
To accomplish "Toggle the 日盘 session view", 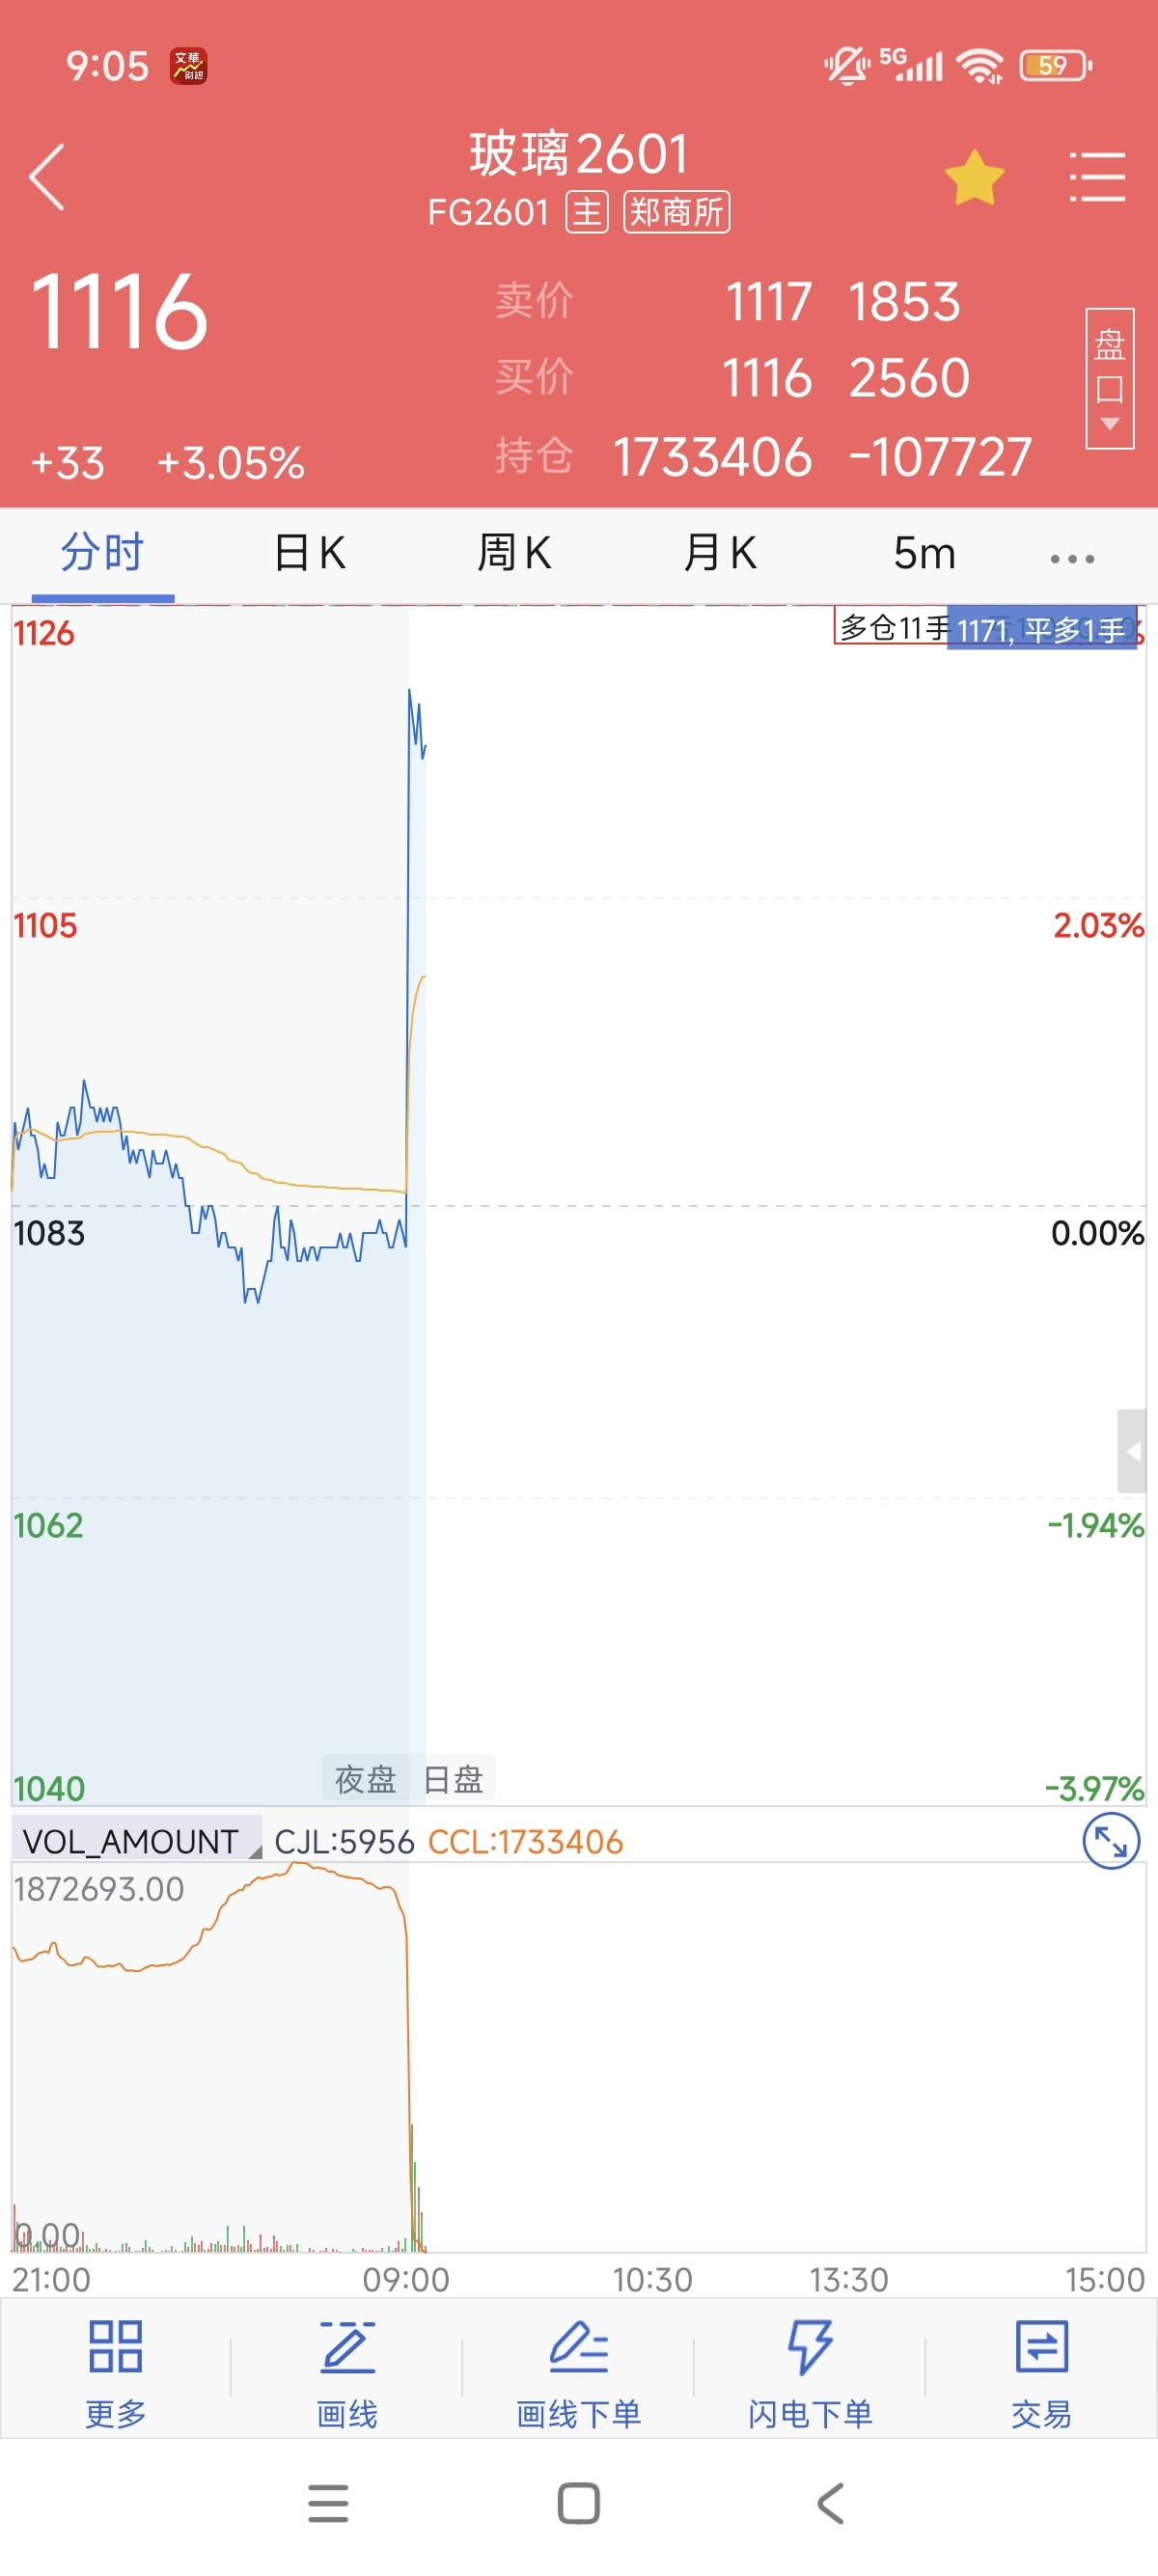I will click(453, 1779).
